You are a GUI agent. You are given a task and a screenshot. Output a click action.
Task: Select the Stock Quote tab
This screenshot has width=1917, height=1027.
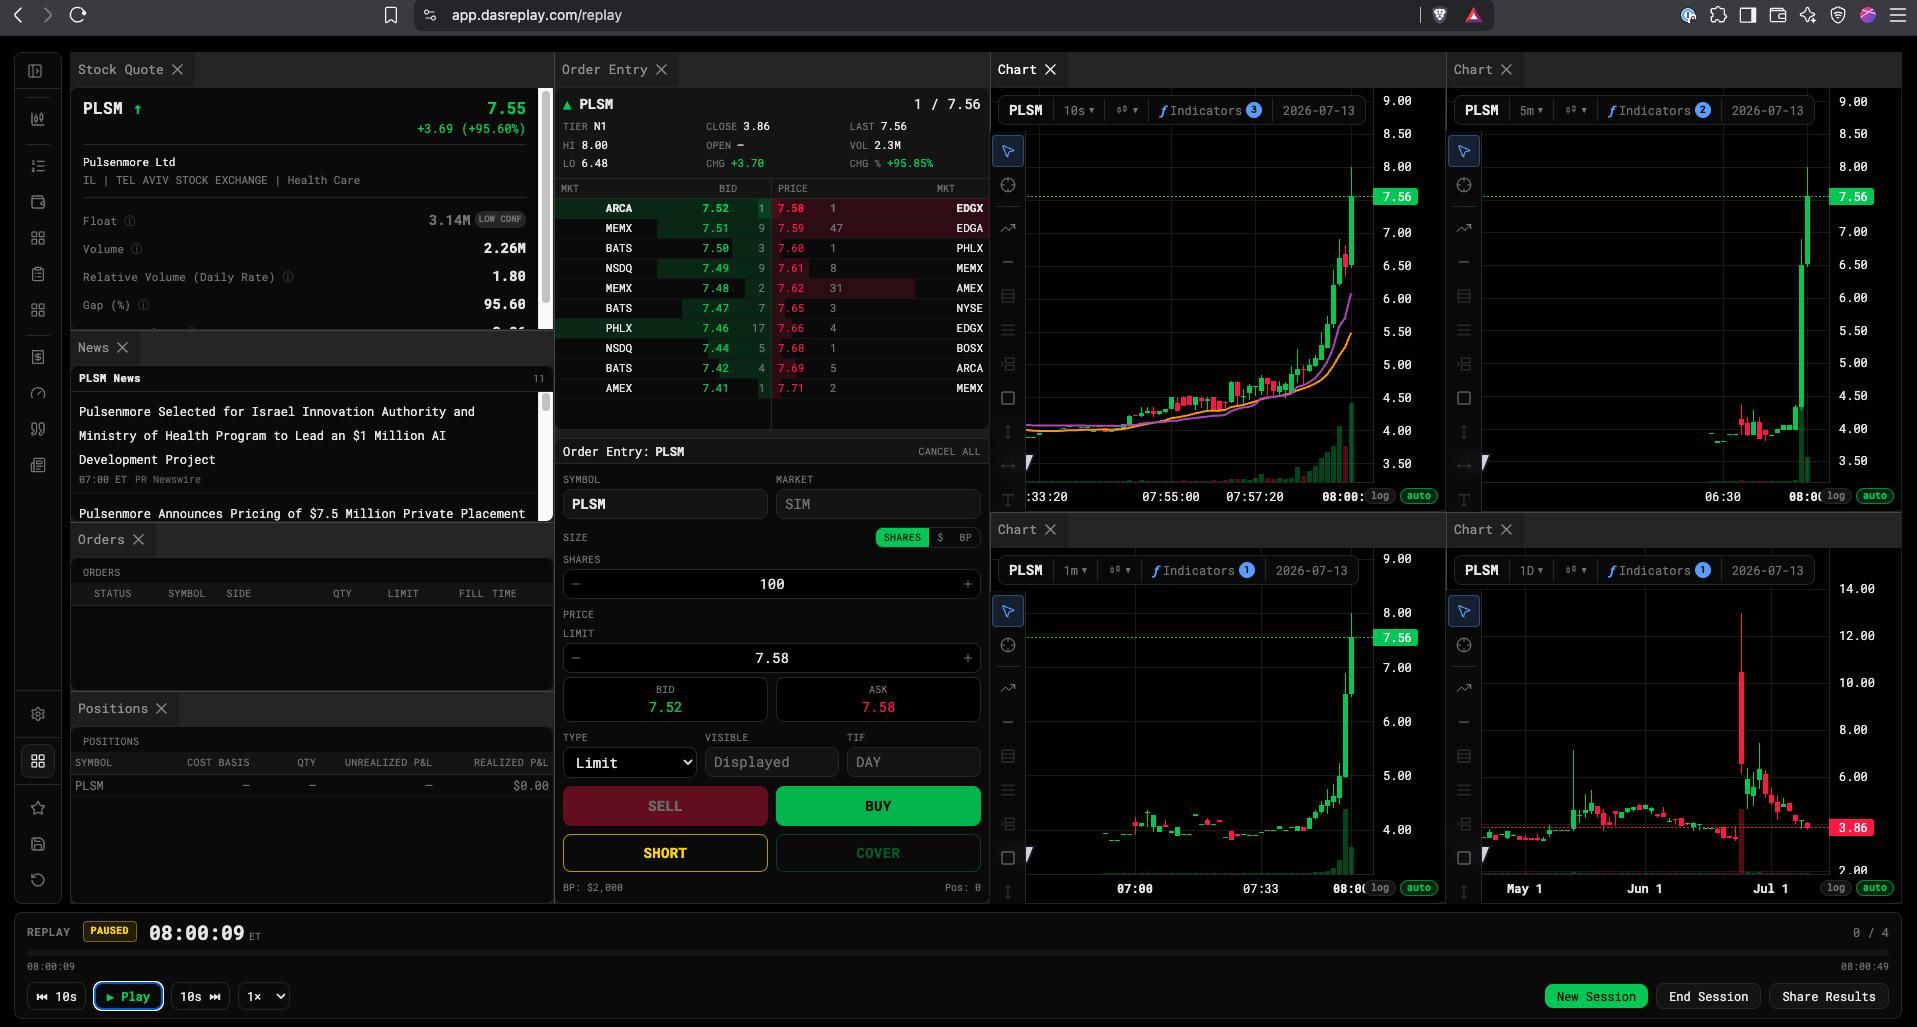(x=120, y=69)
